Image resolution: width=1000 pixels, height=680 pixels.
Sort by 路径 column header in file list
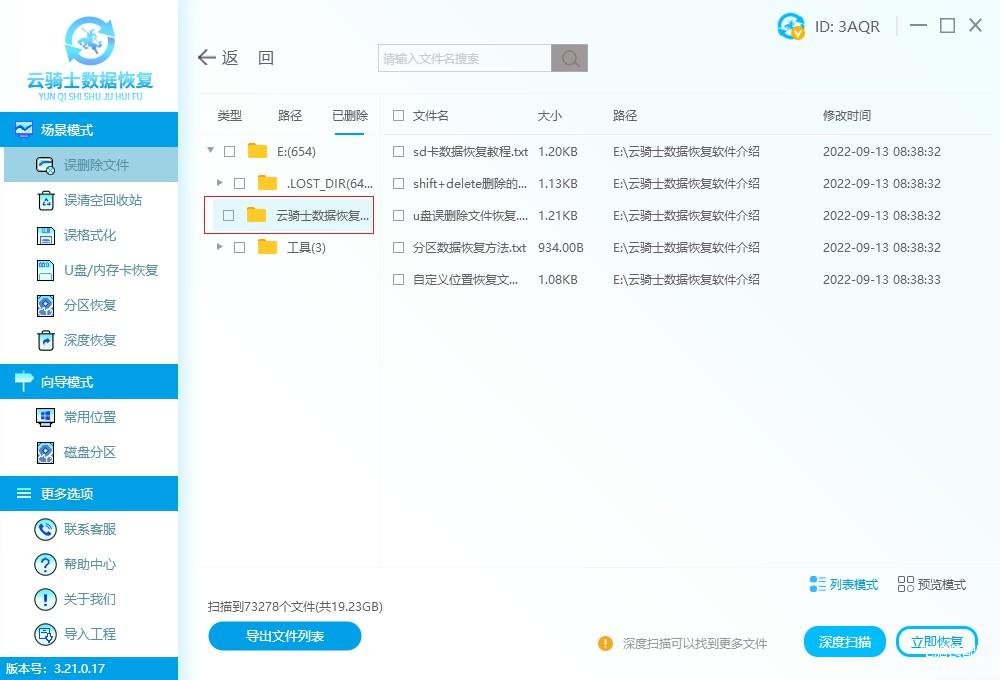[625, 115]
